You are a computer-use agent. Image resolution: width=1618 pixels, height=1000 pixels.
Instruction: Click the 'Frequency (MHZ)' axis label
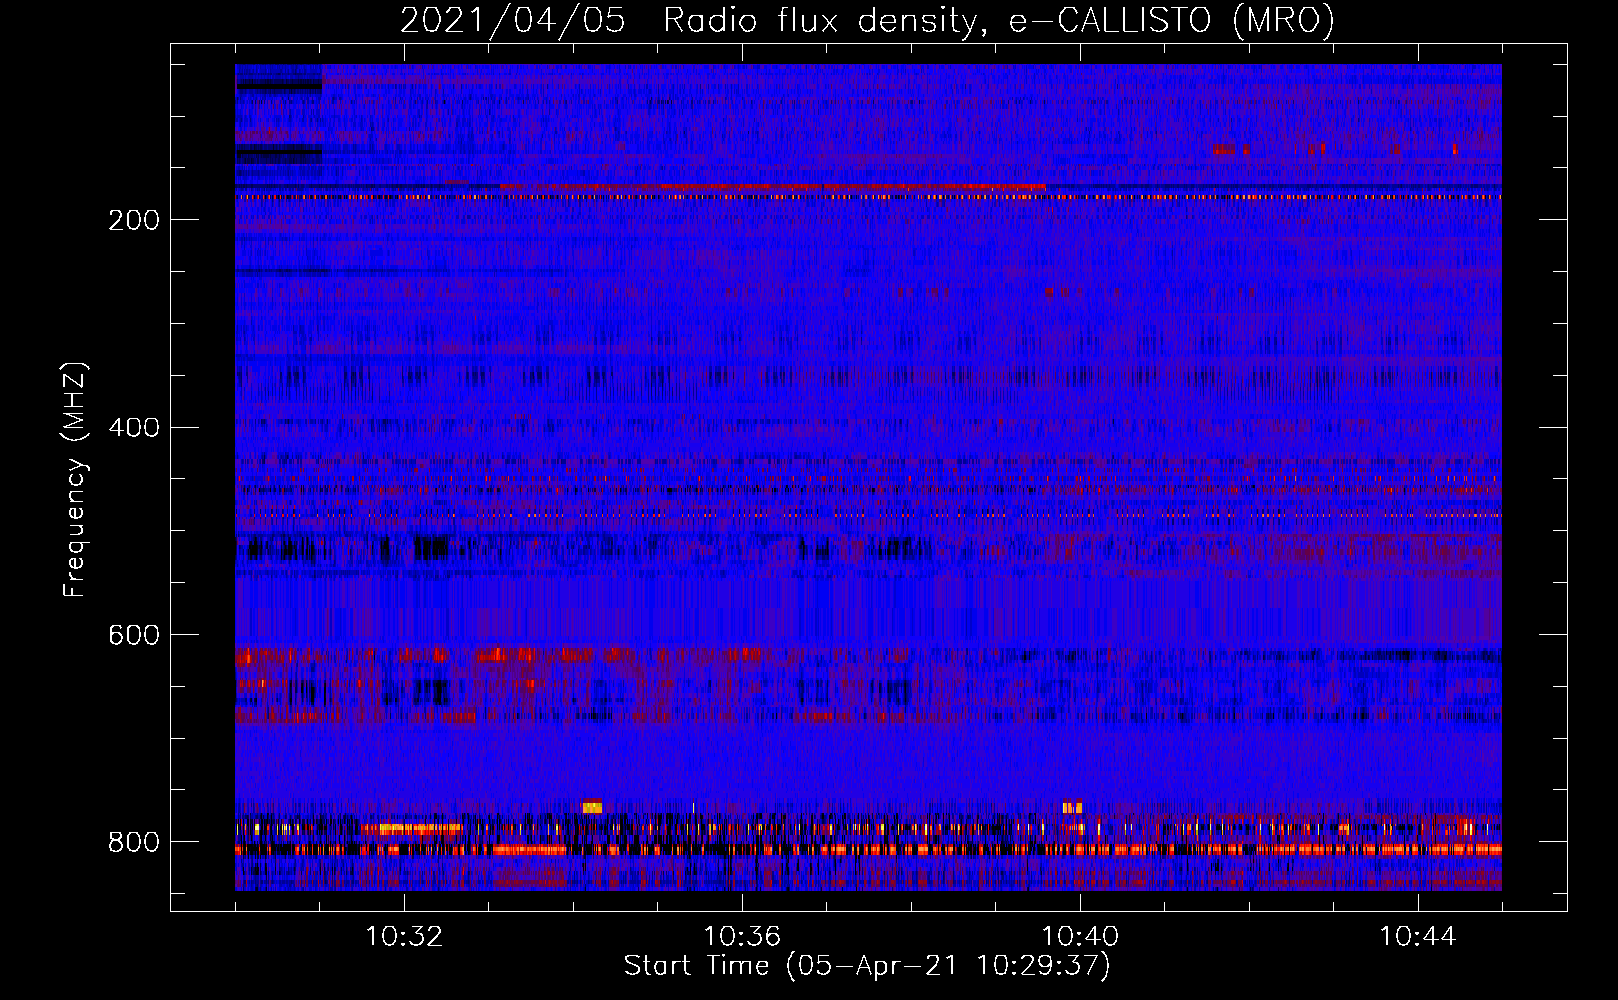tap(75, 479)
